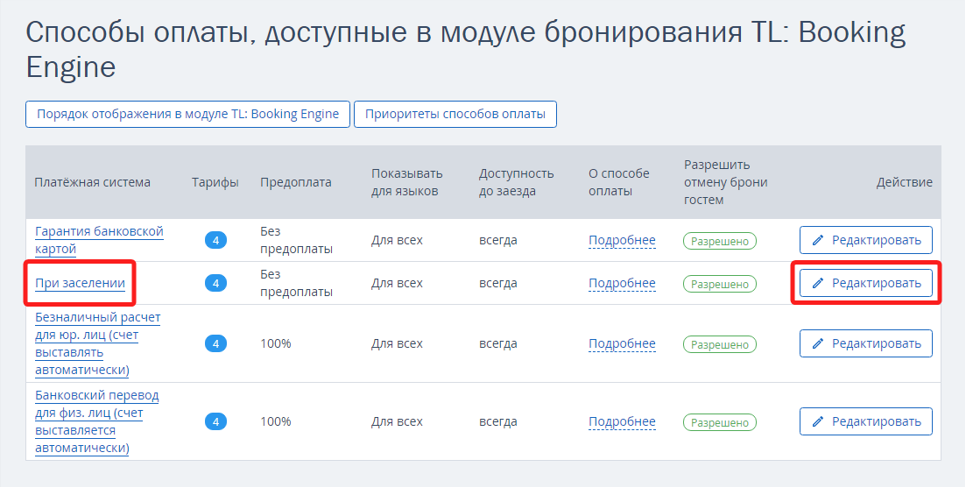Edit the Банковский перевод payment method
The height and width of the screenshot is (487, 965).
(866, 422)
